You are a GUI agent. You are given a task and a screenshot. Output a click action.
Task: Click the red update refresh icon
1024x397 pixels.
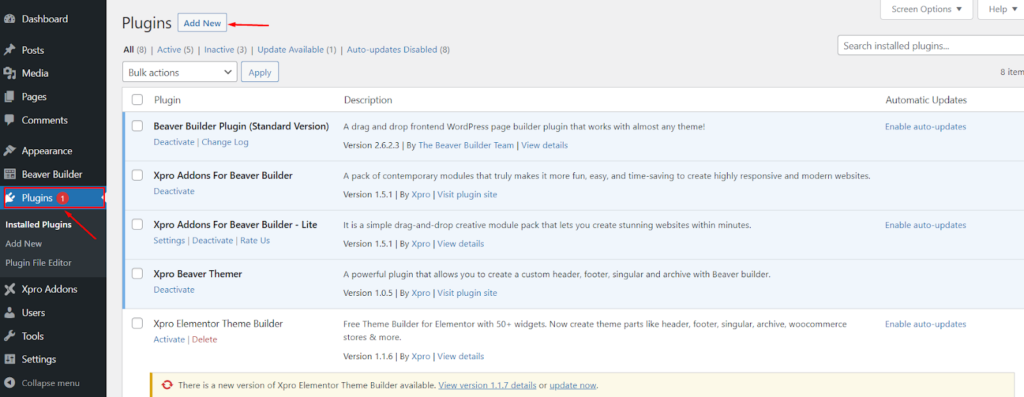click(168, 385)
